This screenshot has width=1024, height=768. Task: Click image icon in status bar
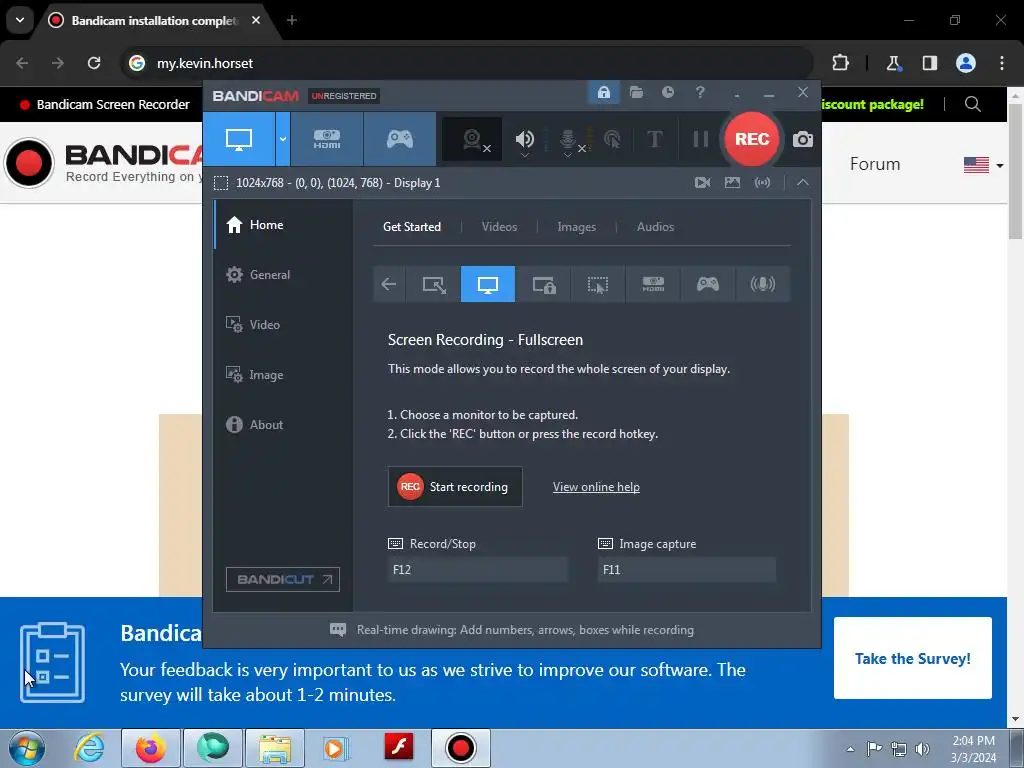(x=732, y=183)
